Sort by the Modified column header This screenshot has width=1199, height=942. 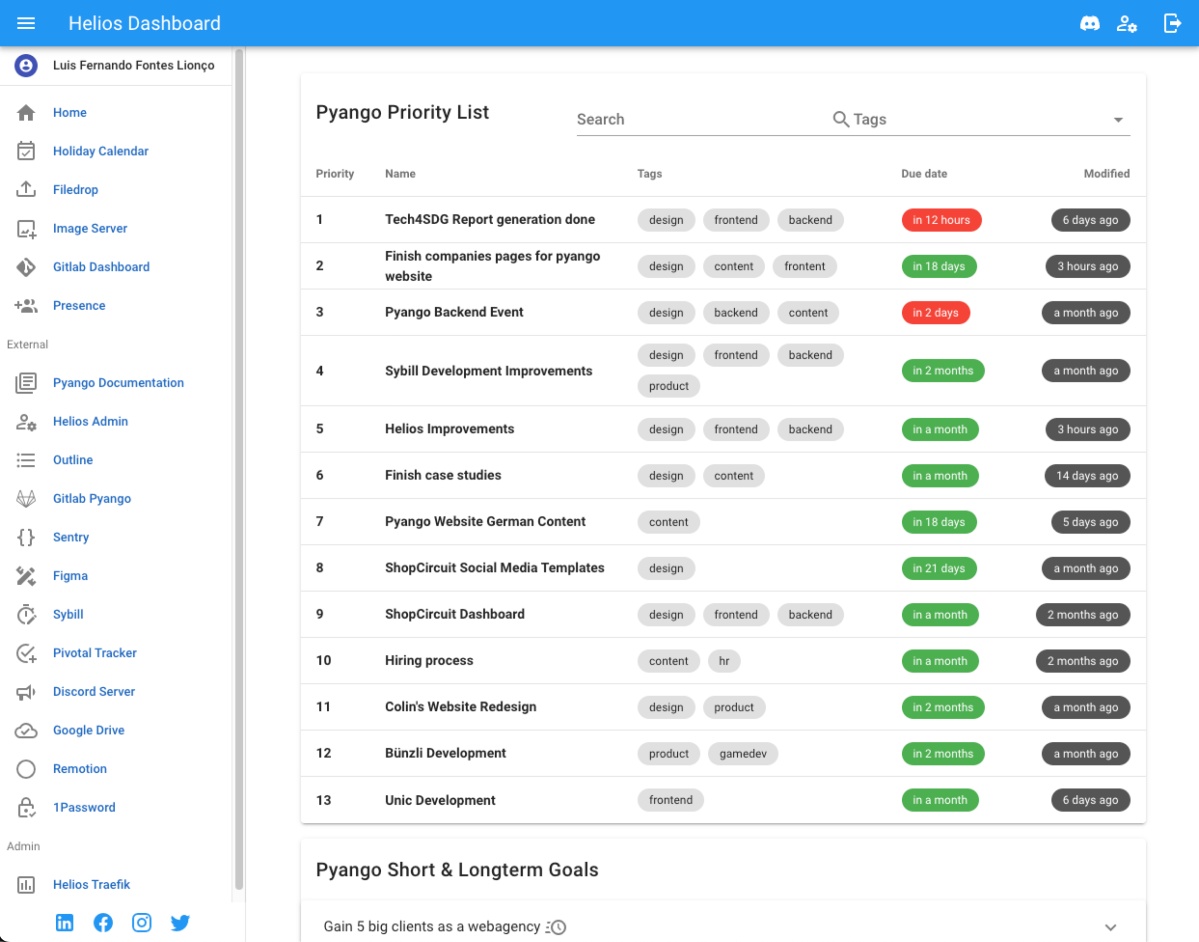point(1106,174)
